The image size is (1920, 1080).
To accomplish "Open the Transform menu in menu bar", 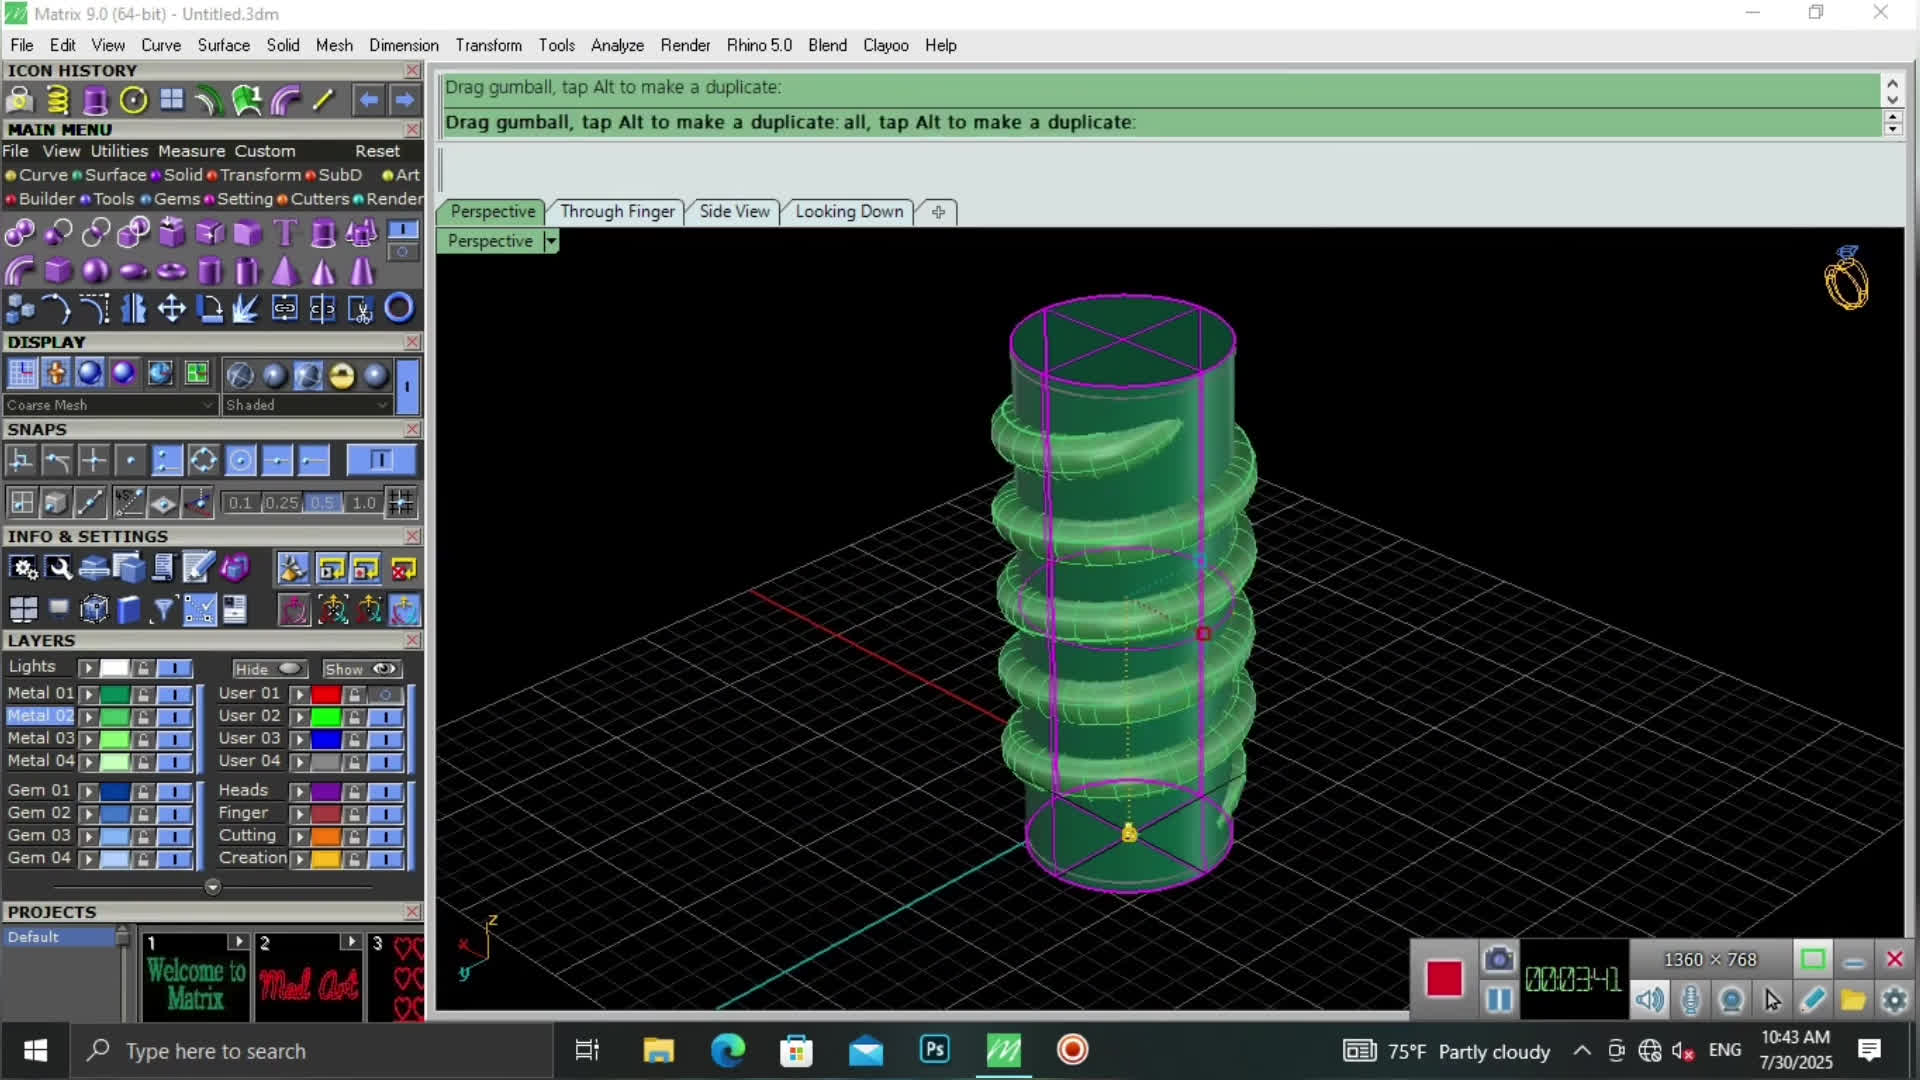I will [488, 45].
